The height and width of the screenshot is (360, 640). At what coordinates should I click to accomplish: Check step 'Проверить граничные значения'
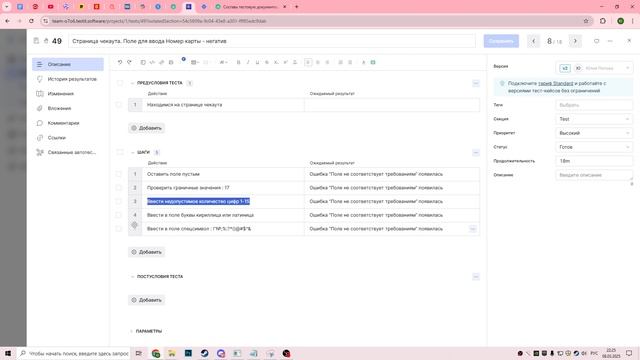pyautogui.click(x=119, y=188)
